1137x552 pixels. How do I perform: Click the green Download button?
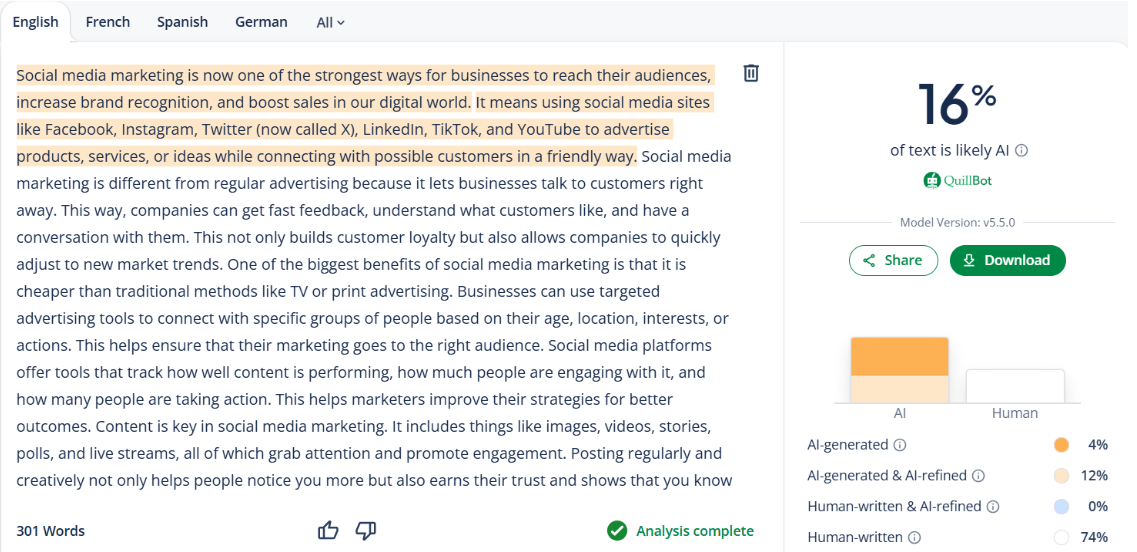[x=1007, y=260]
